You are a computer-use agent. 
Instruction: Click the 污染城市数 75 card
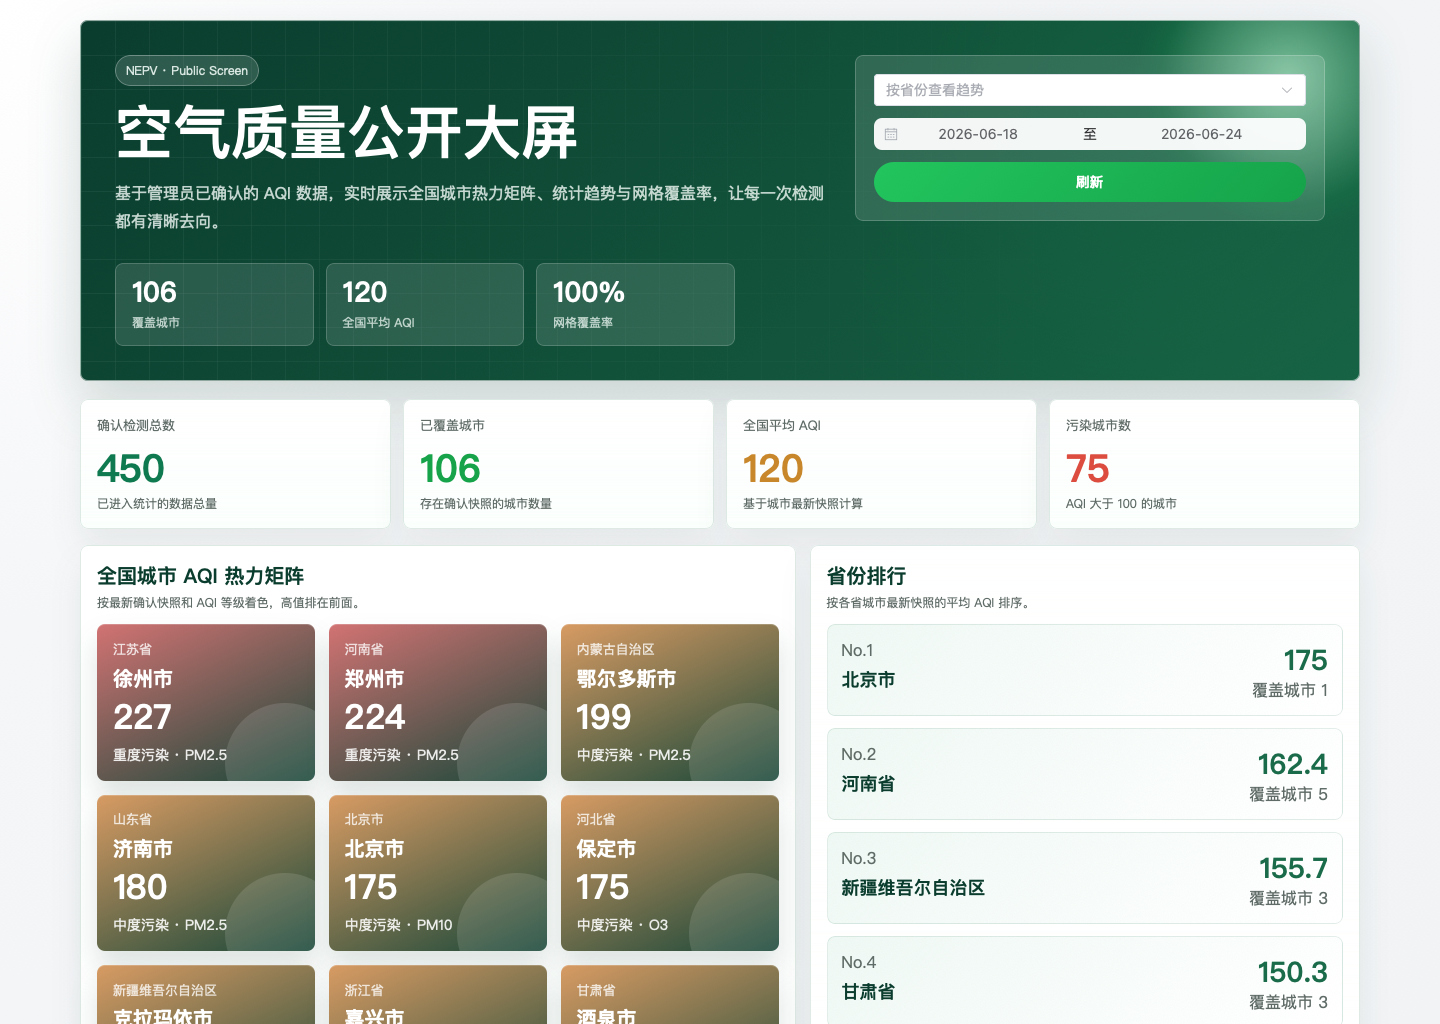[1204, 464]
